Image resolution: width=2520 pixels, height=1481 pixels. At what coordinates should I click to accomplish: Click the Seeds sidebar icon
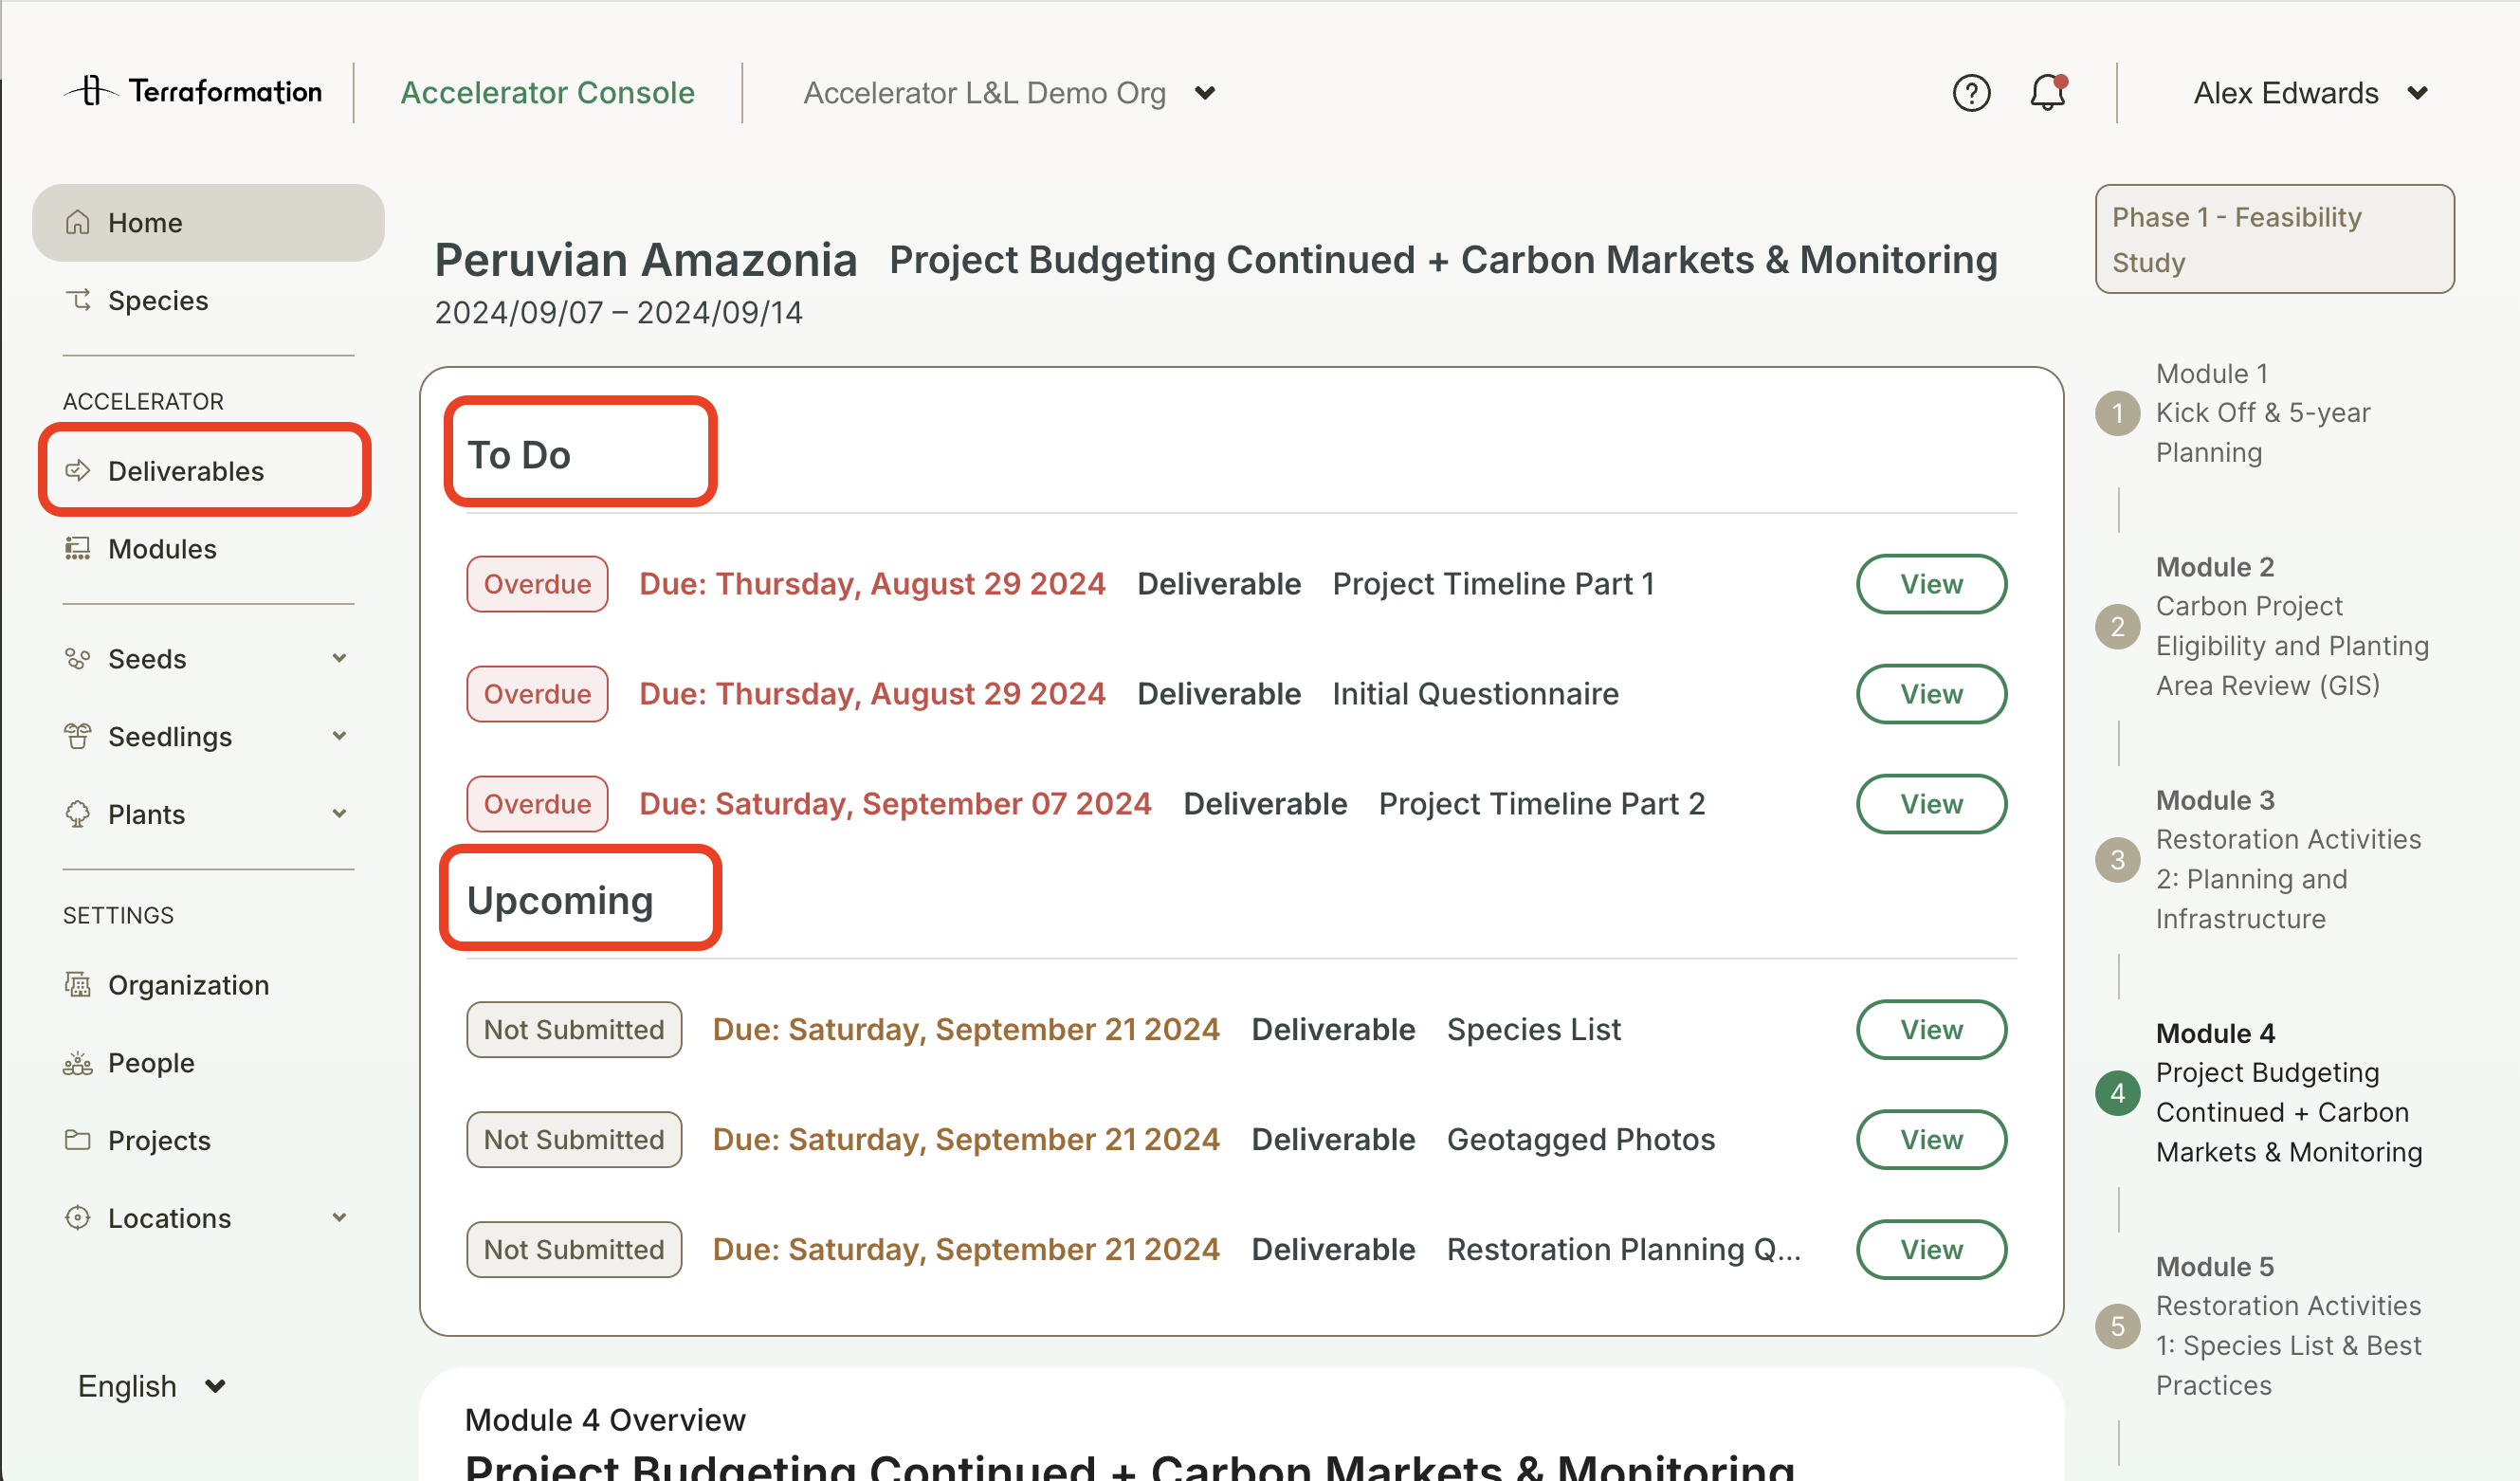[x=78, y=658]
